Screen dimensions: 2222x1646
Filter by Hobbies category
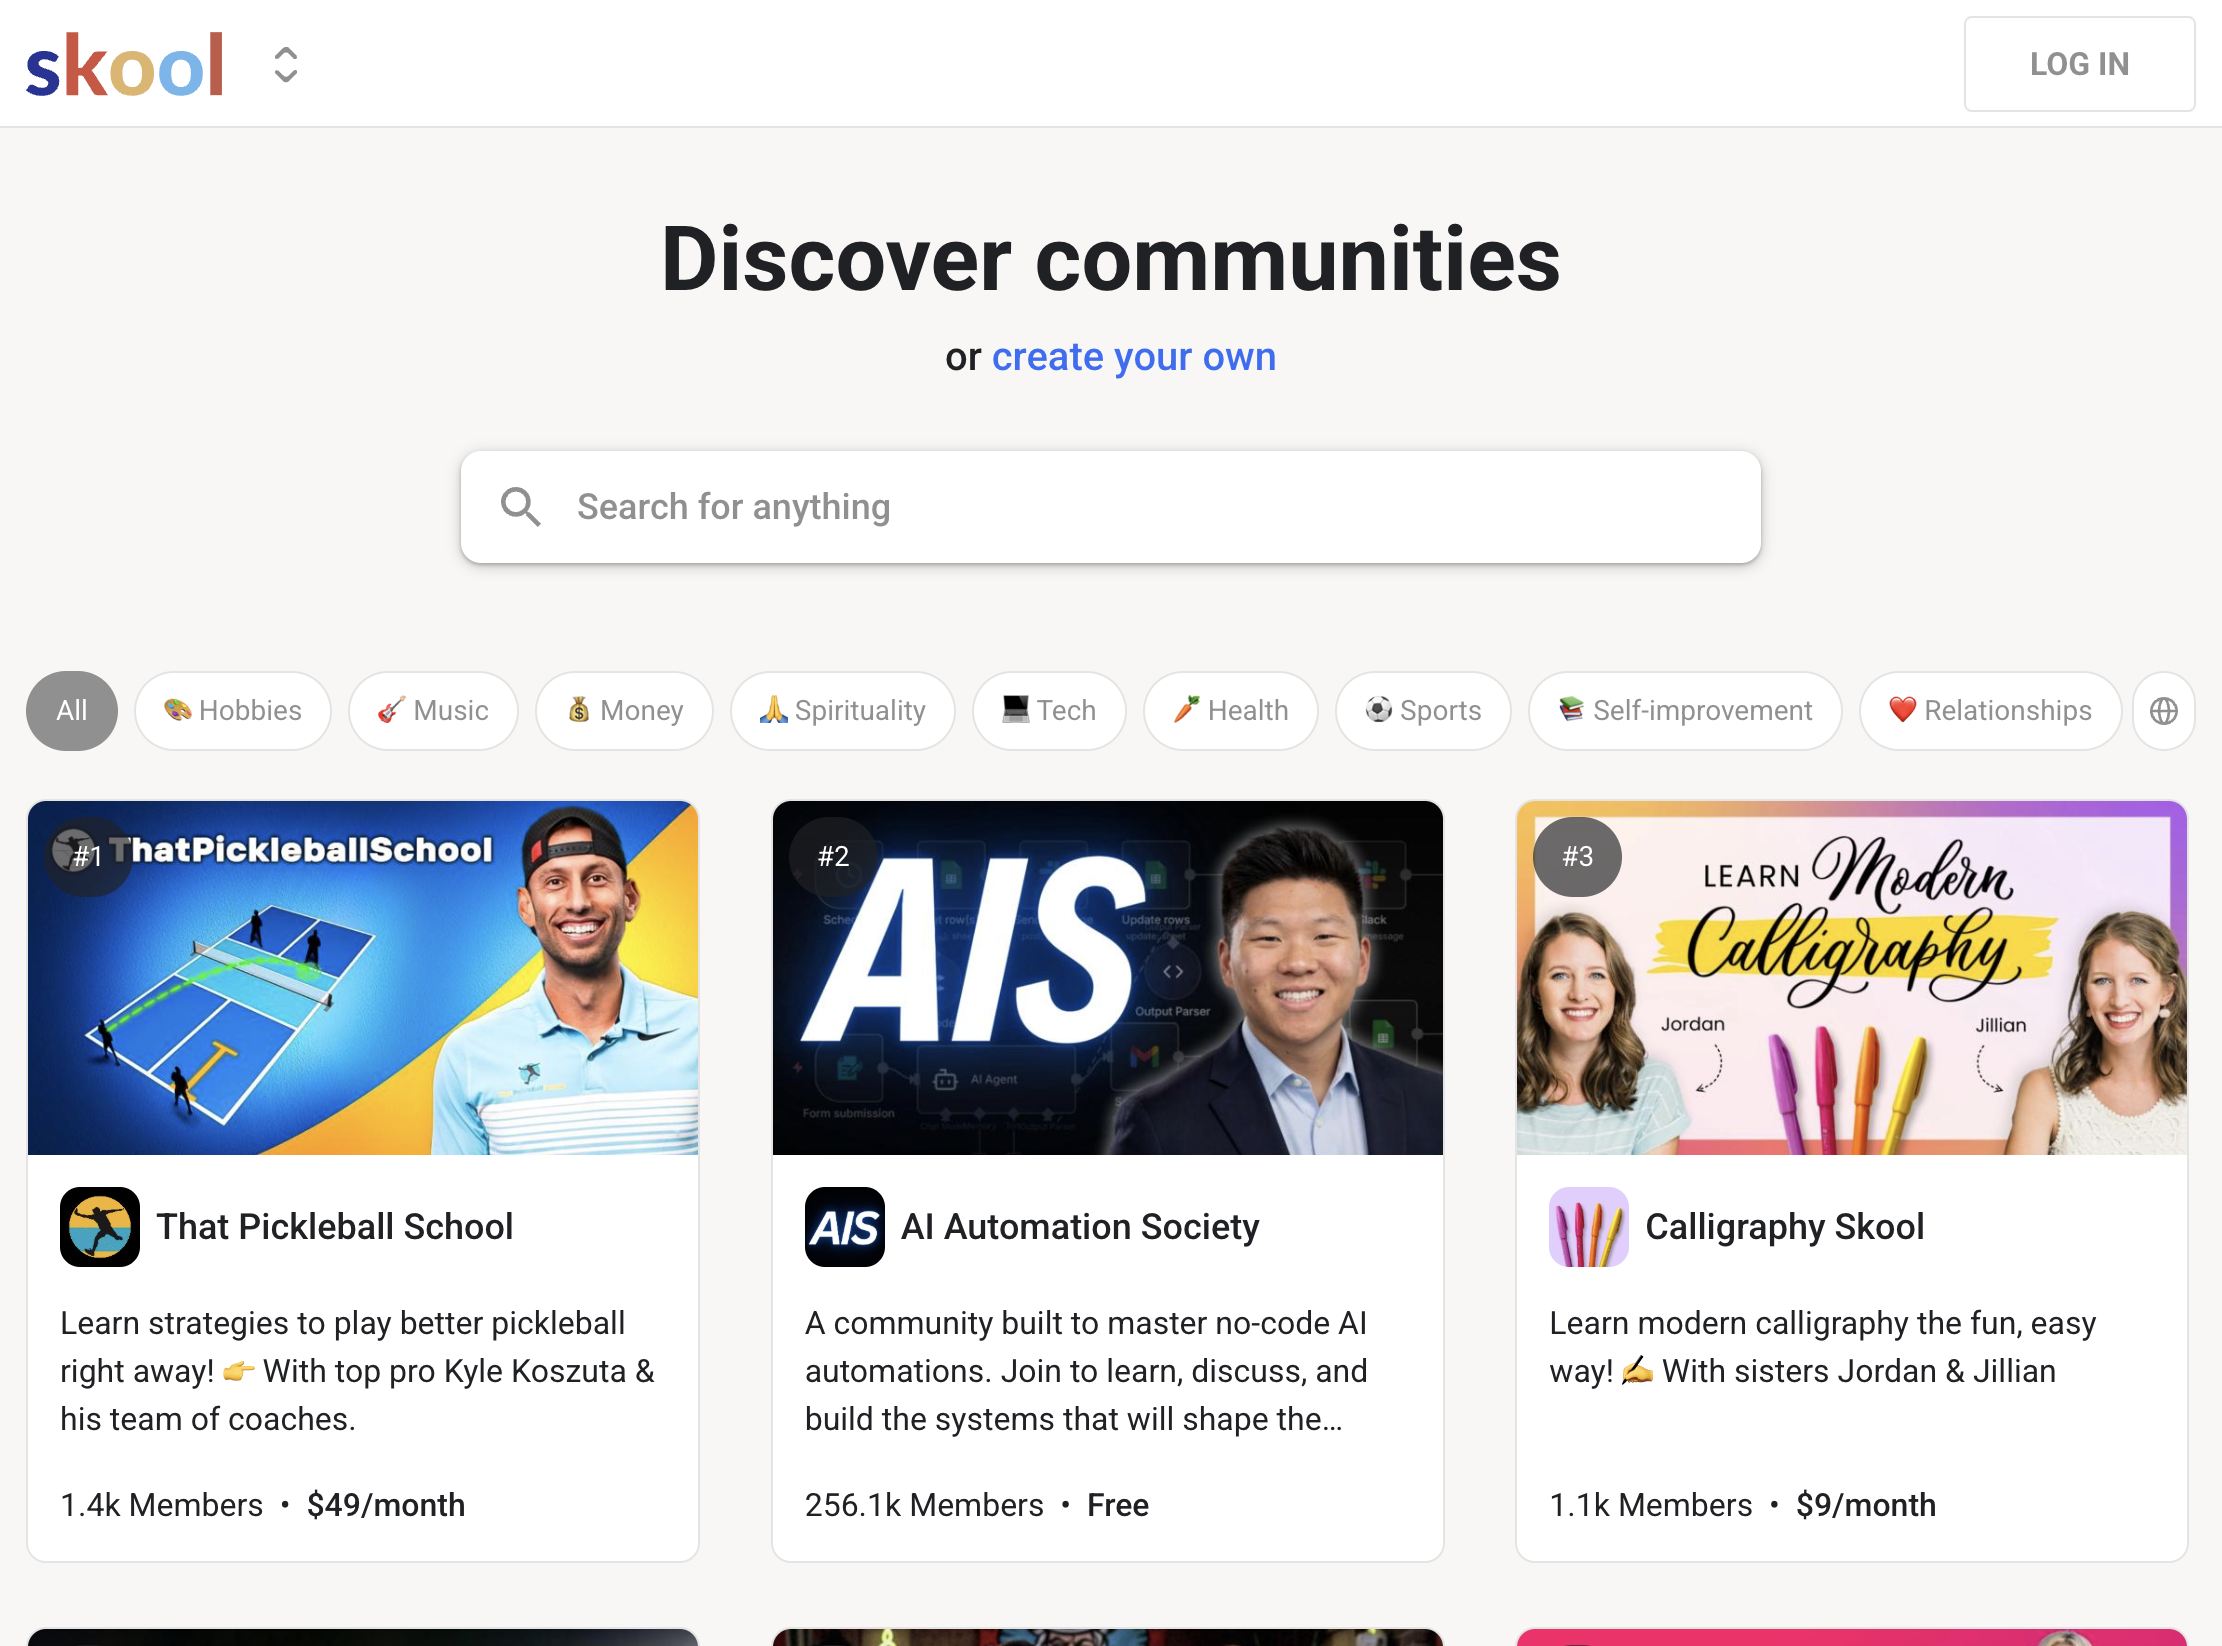click(x=233, y=711)
